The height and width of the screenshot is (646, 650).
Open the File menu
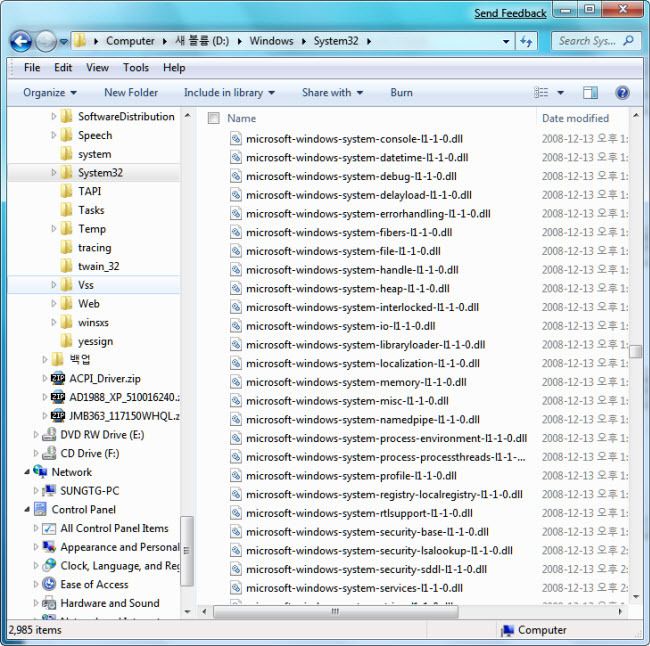(x=32, y=68)
